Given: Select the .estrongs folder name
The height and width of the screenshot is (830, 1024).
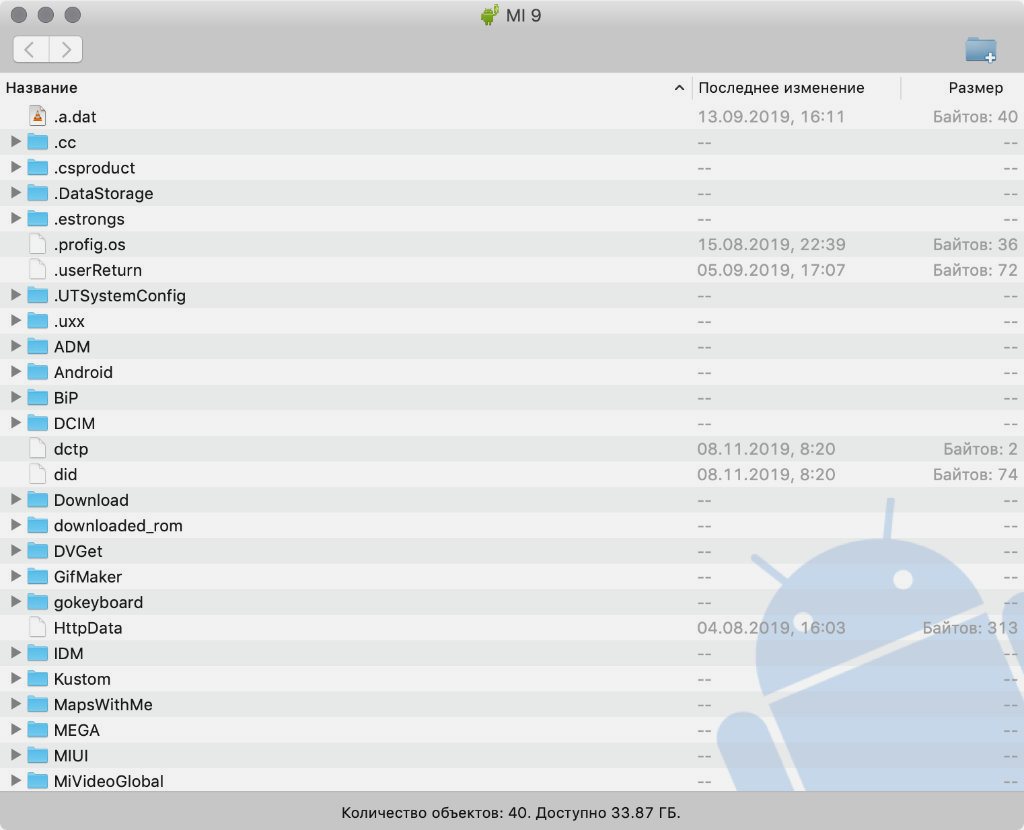Looking at the screenshot, I should click(x=89, y=219).
